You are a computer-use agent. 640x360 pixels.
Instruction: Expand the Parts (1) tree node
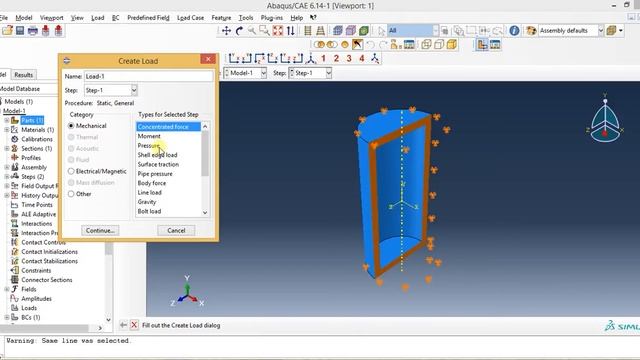click(x=7, y=120)
